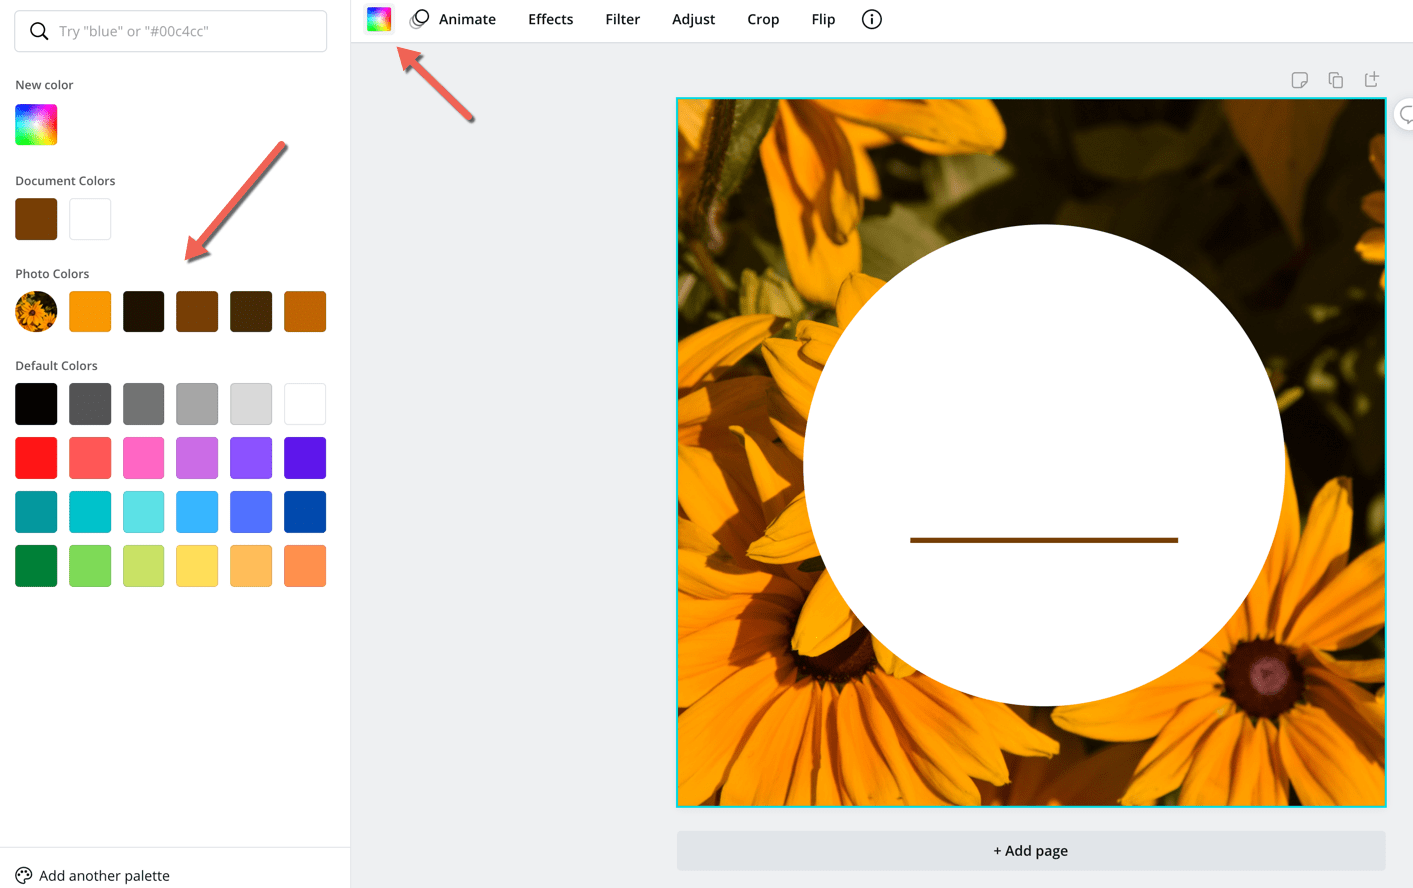
Task: Select the dark teal default color
Action: point(36,512)
